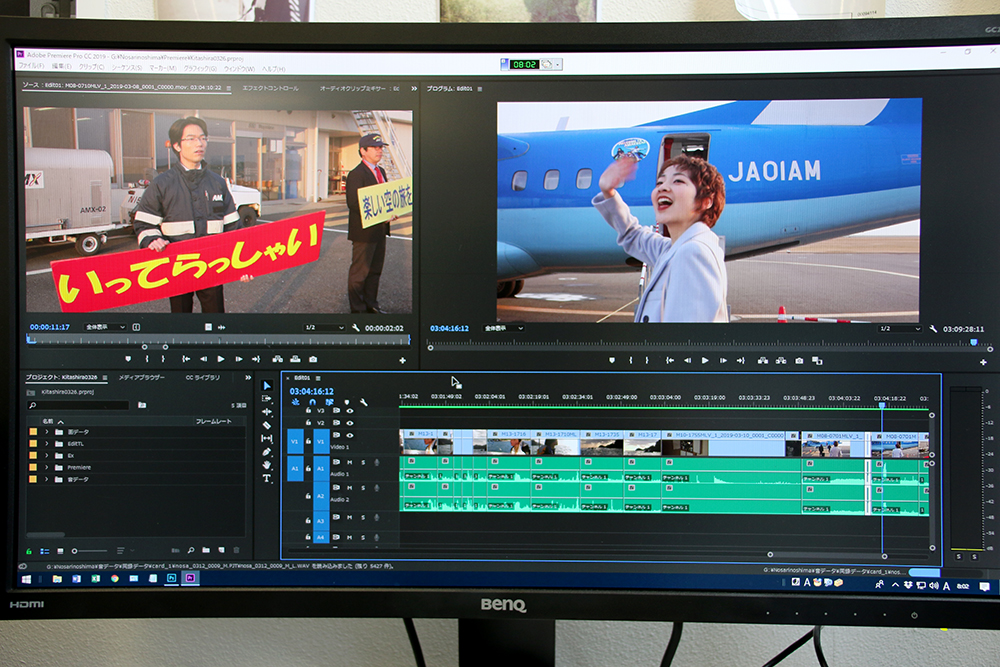Click the Overwrite button in Source monitor
This screenshot has width=1000, height=667.
coord(295,360)
